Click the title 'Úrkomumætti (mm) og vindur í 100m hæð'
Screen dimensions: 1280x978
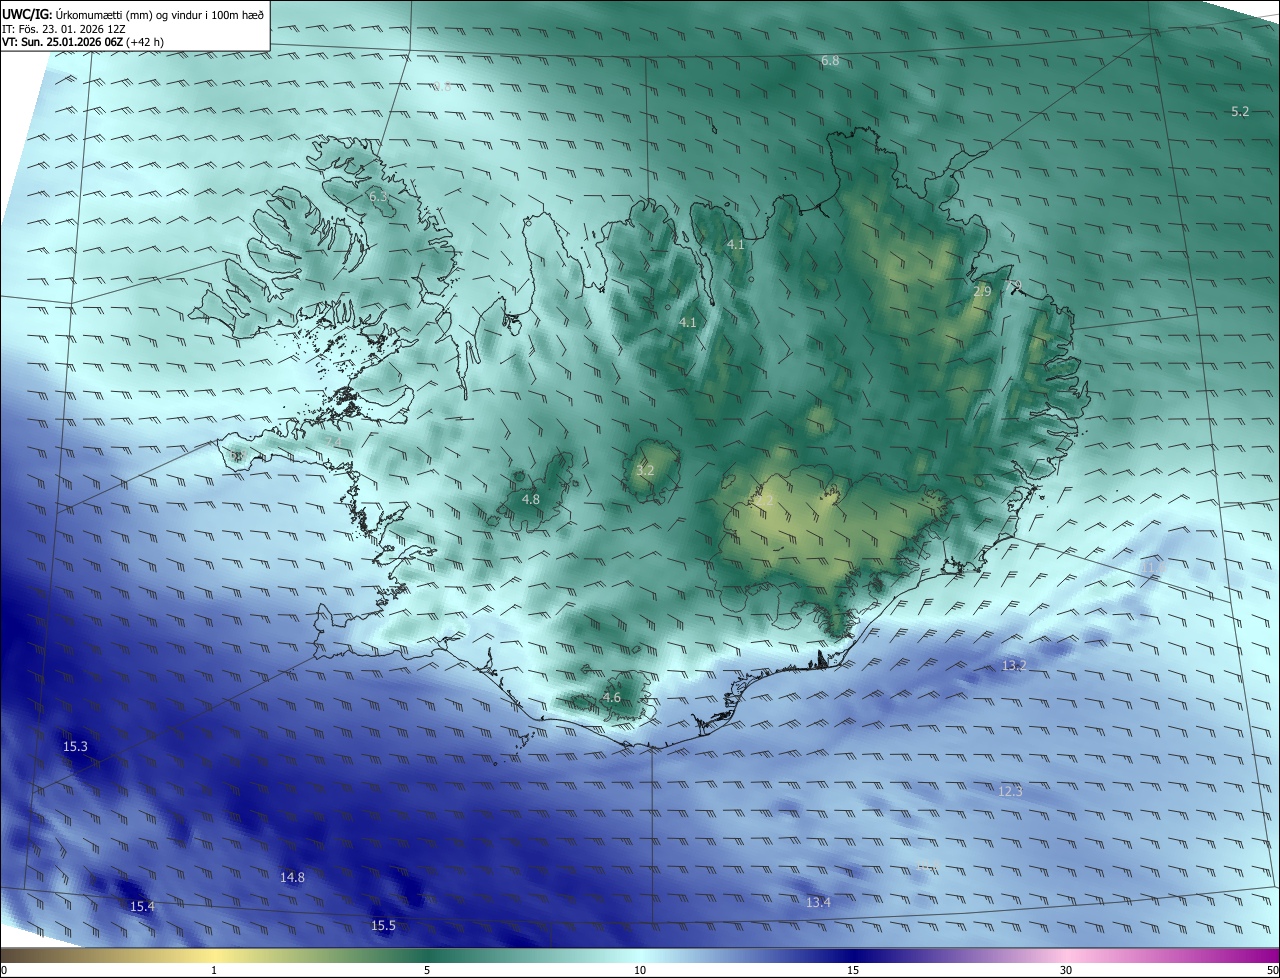click(159, 14)
